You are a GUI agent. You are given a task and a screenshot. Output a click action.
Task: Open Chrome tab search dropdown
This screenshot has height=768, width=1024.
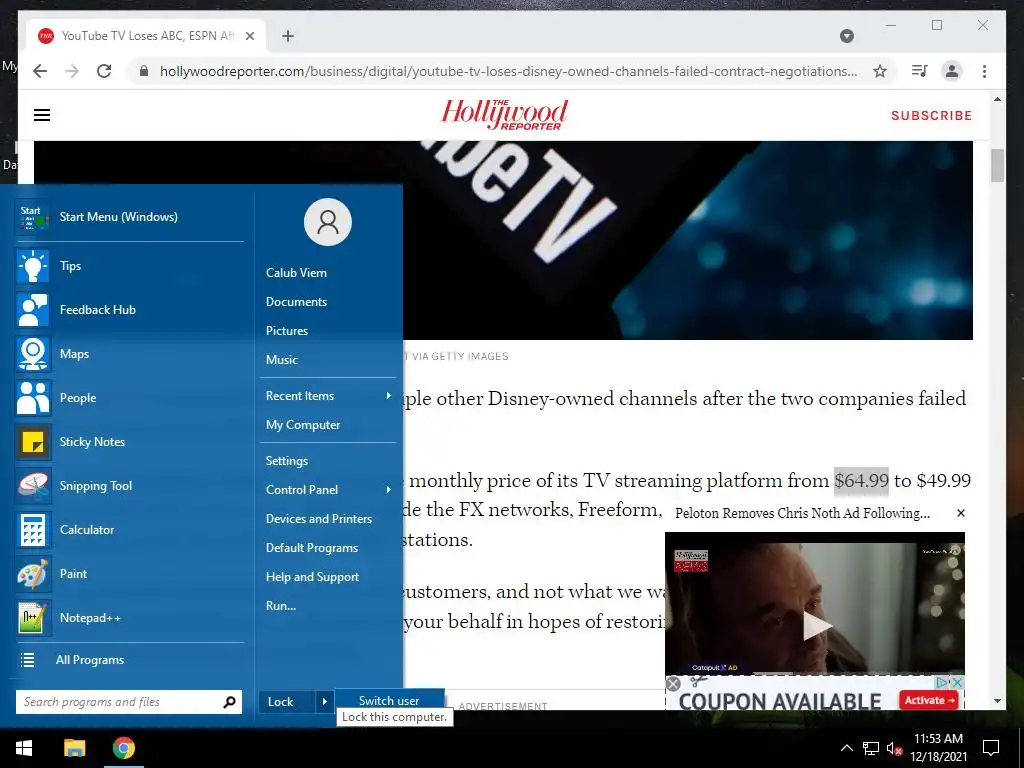coord(847,36)
